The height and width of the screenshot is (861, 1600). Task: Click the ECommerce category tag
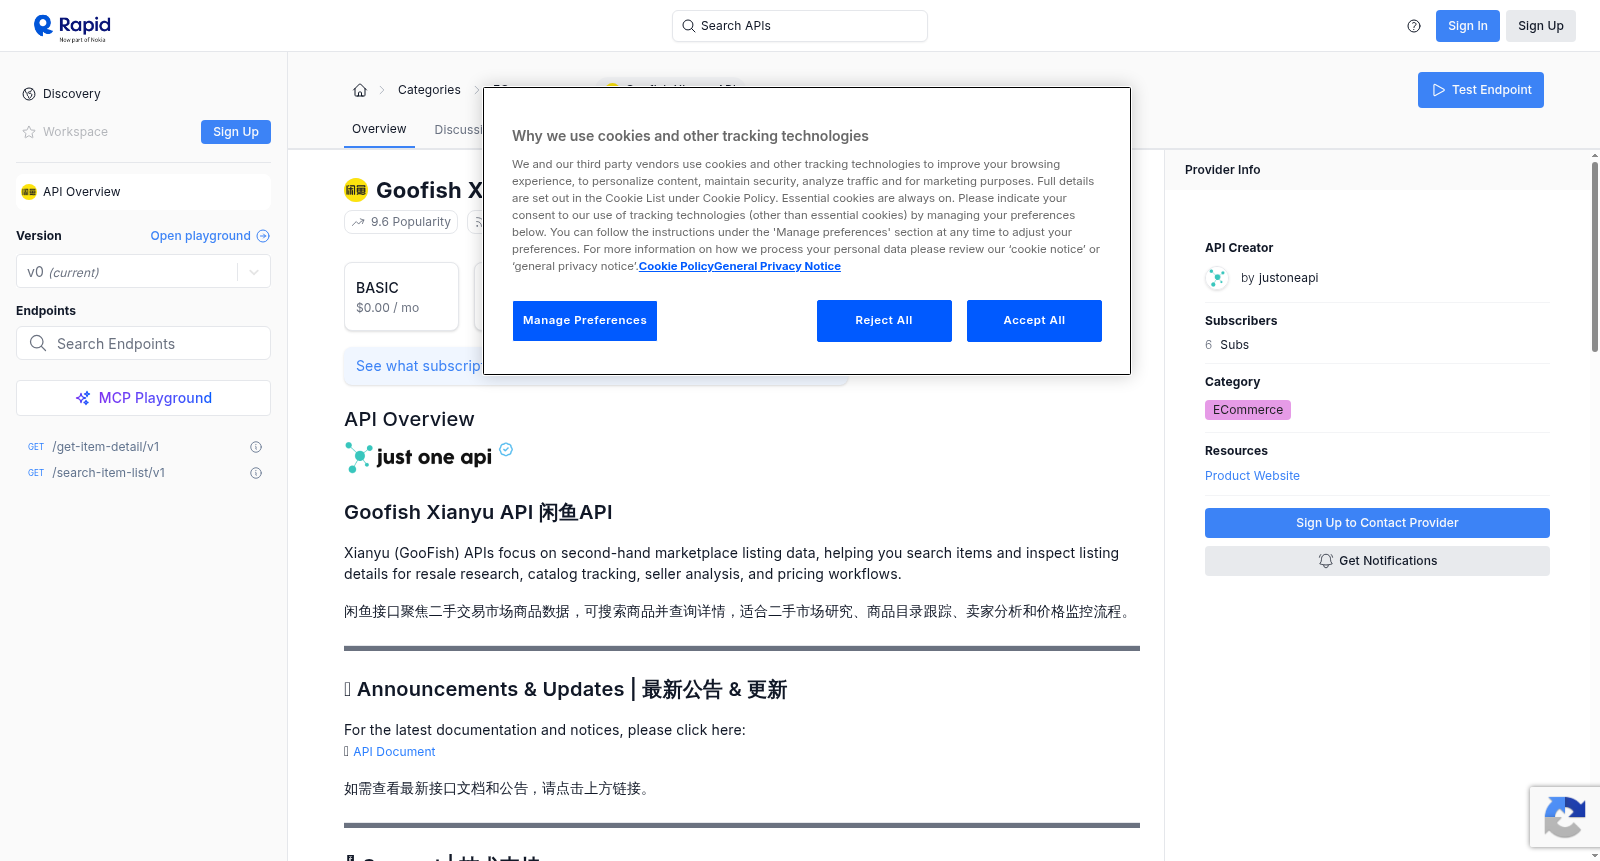[x=1248, y=410]
